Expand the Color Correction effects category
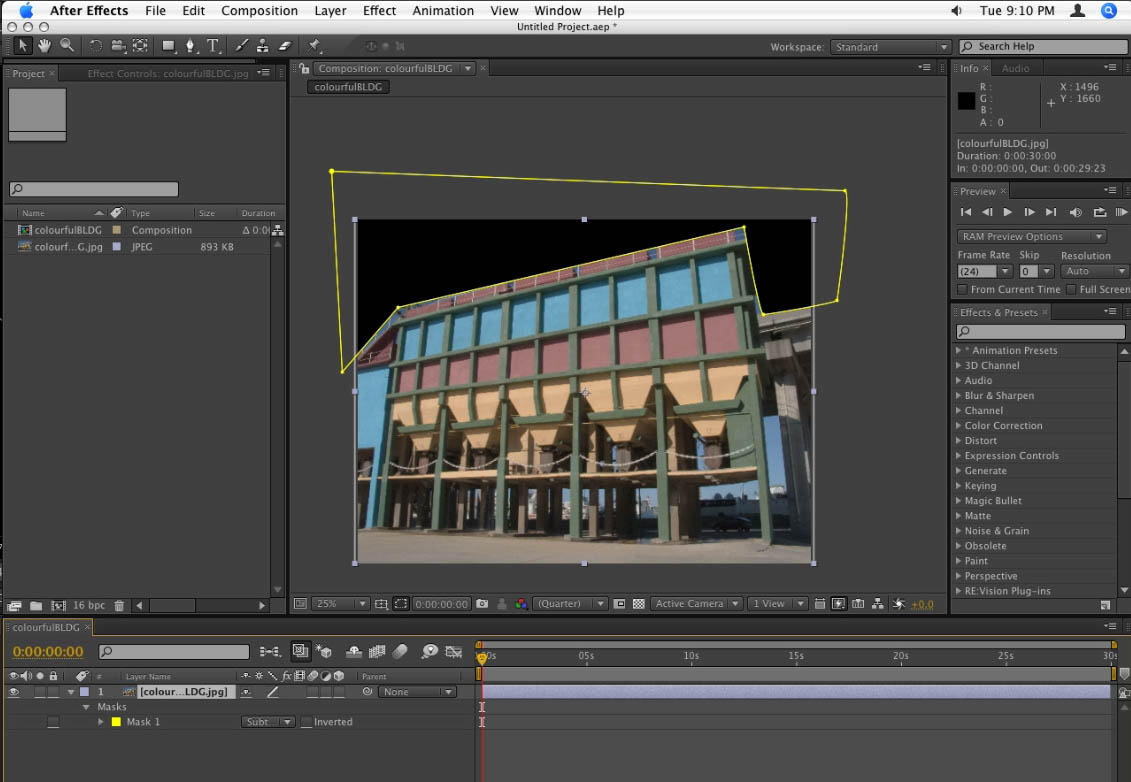1131x782 pixels. [x=959, y=426]
